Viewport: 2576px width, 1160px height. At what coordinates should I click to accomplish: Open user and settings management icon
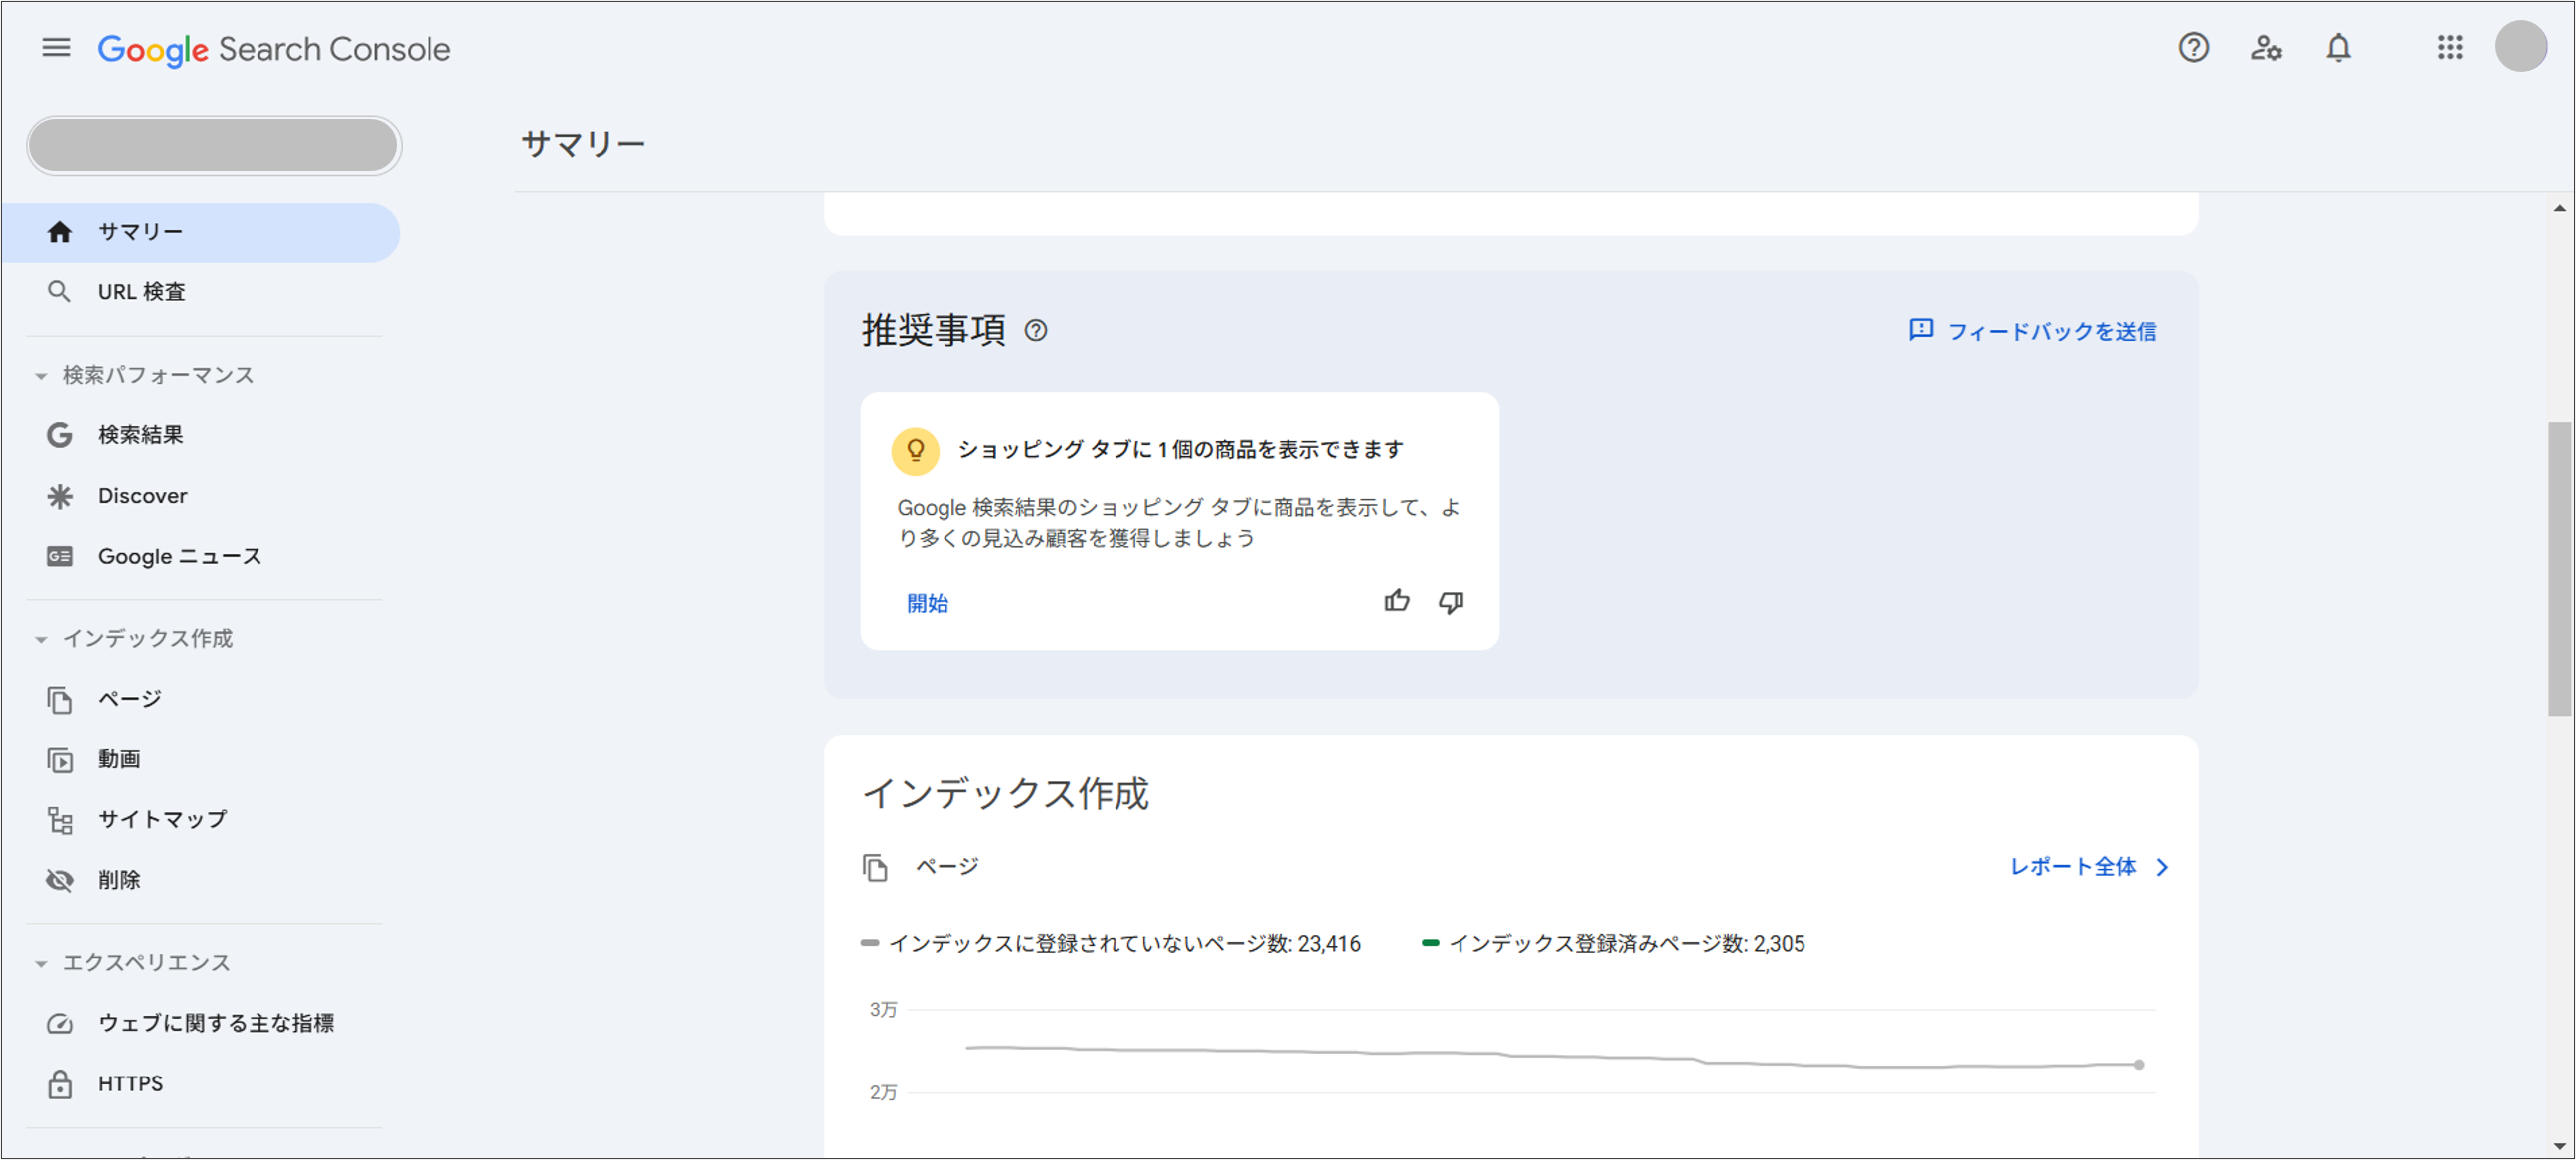coord(2265,47)
